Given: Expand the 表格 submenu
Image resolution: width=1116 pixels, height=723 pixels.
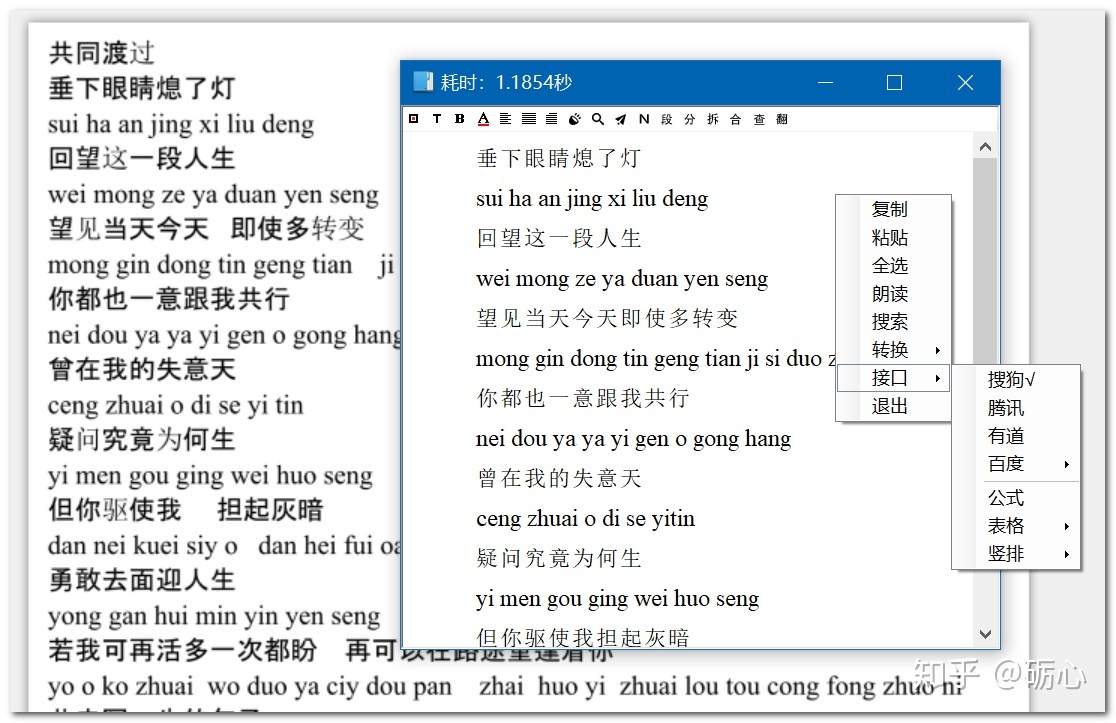Looking at the screenshot, I should 1016,526.
